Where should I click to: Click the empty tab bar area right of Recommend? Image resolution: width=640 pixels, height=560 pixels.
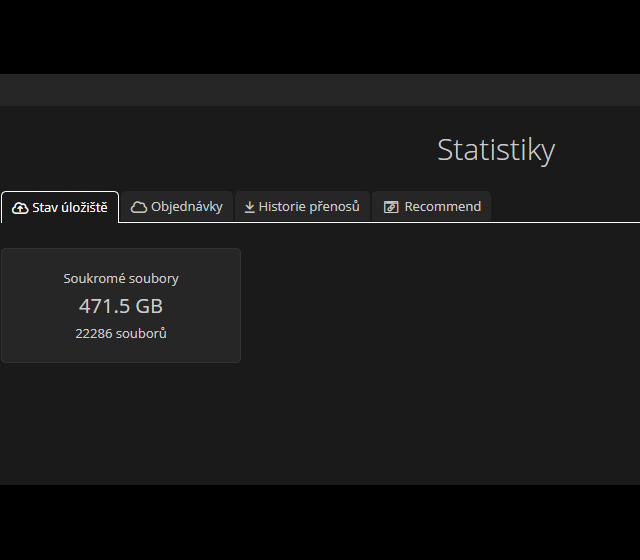[x=565, y=207]
